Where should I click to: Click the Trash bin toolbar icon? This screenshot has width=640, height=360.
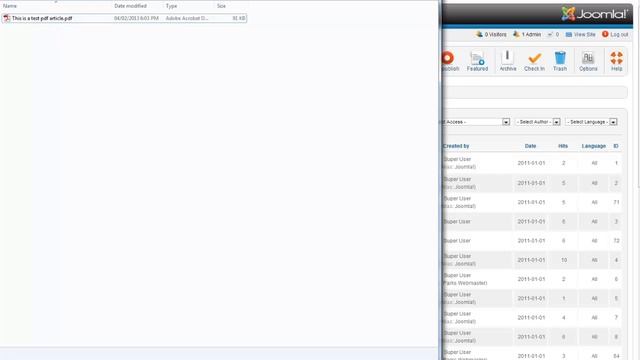point(560,58)
